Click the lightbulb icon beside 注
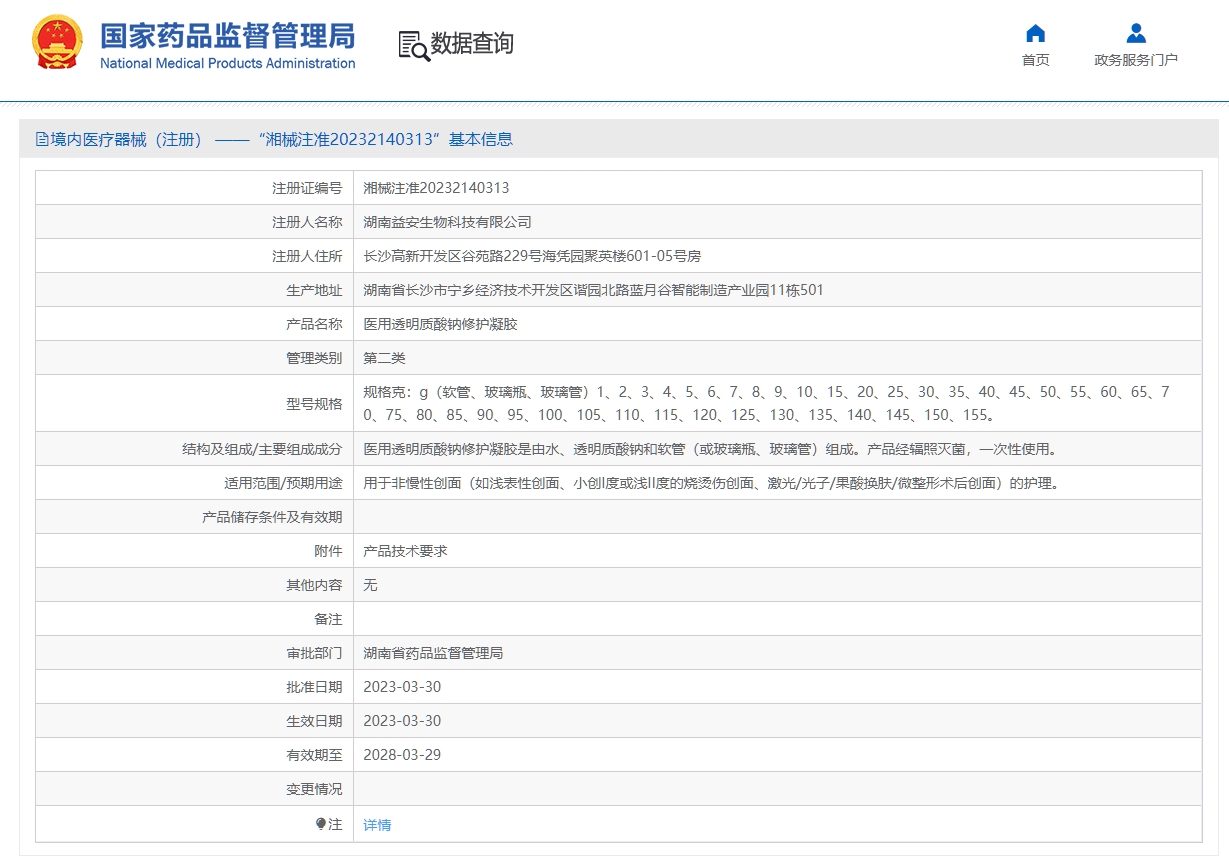The width and height of the screenshot is (1229, 865). (321, 824)
